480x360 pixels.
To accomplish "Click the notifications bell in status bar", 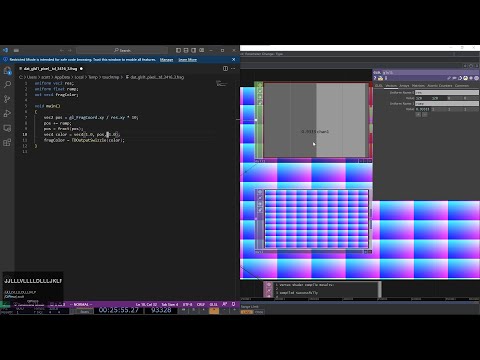I will pos(233,304).
